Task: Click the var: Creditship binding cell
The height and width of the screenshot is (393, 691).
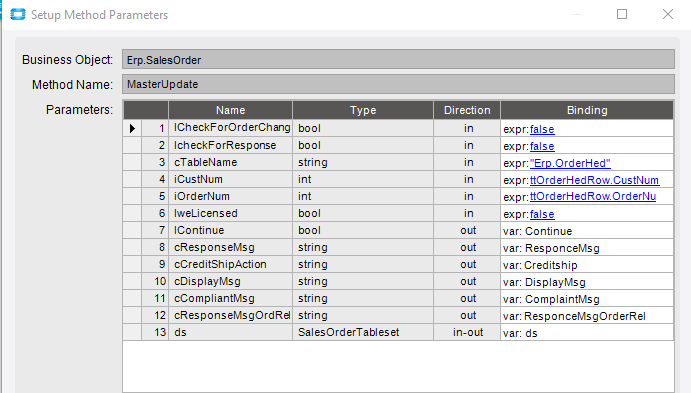Action: click(x=587, y=264)
